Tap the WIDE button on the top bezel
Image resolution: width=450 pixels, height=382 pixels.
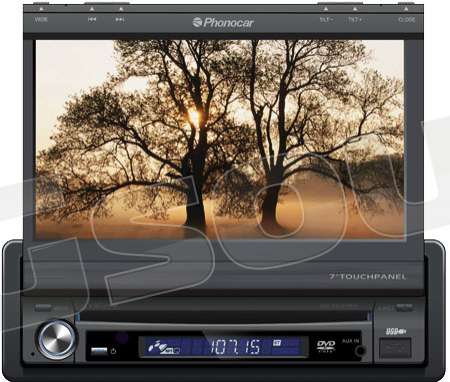[41, 19]
